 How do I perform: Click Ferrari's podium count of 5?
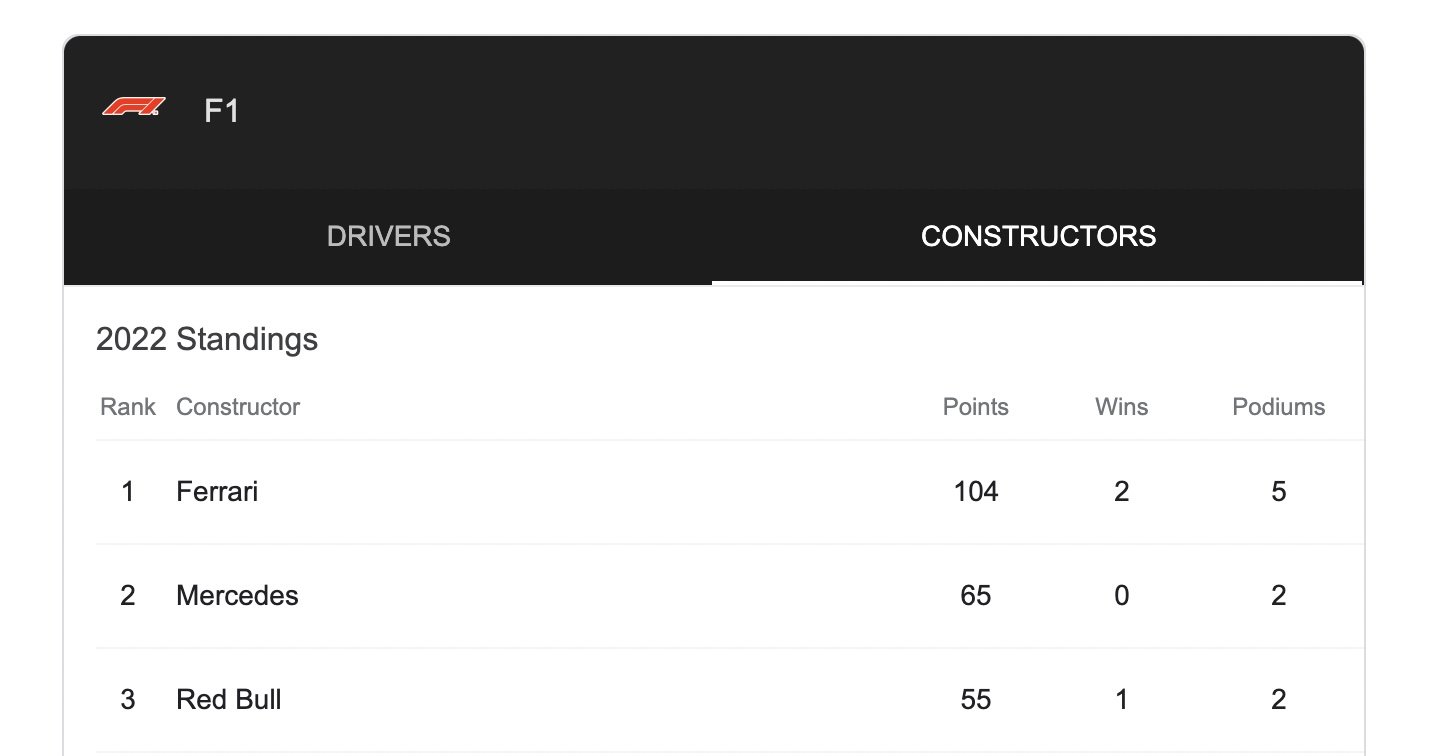1278,492
